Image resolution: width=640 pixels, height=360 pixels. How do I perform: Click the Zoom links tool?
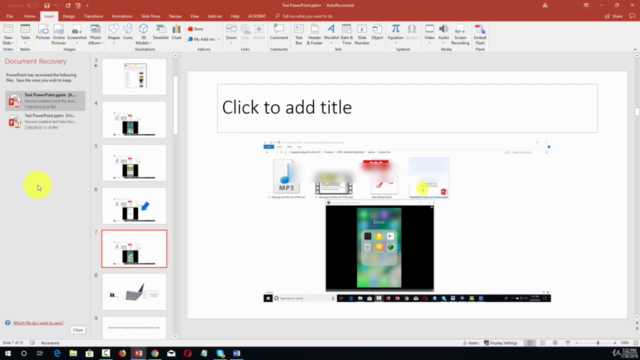click(x=231, y=33)
